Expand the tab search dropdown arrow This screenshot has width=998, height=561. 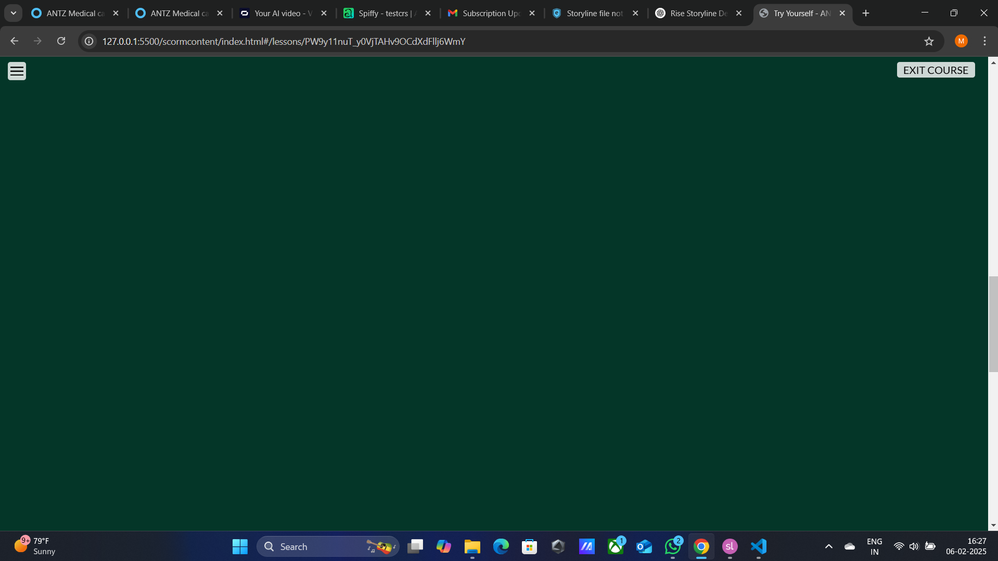pos(13,13)
